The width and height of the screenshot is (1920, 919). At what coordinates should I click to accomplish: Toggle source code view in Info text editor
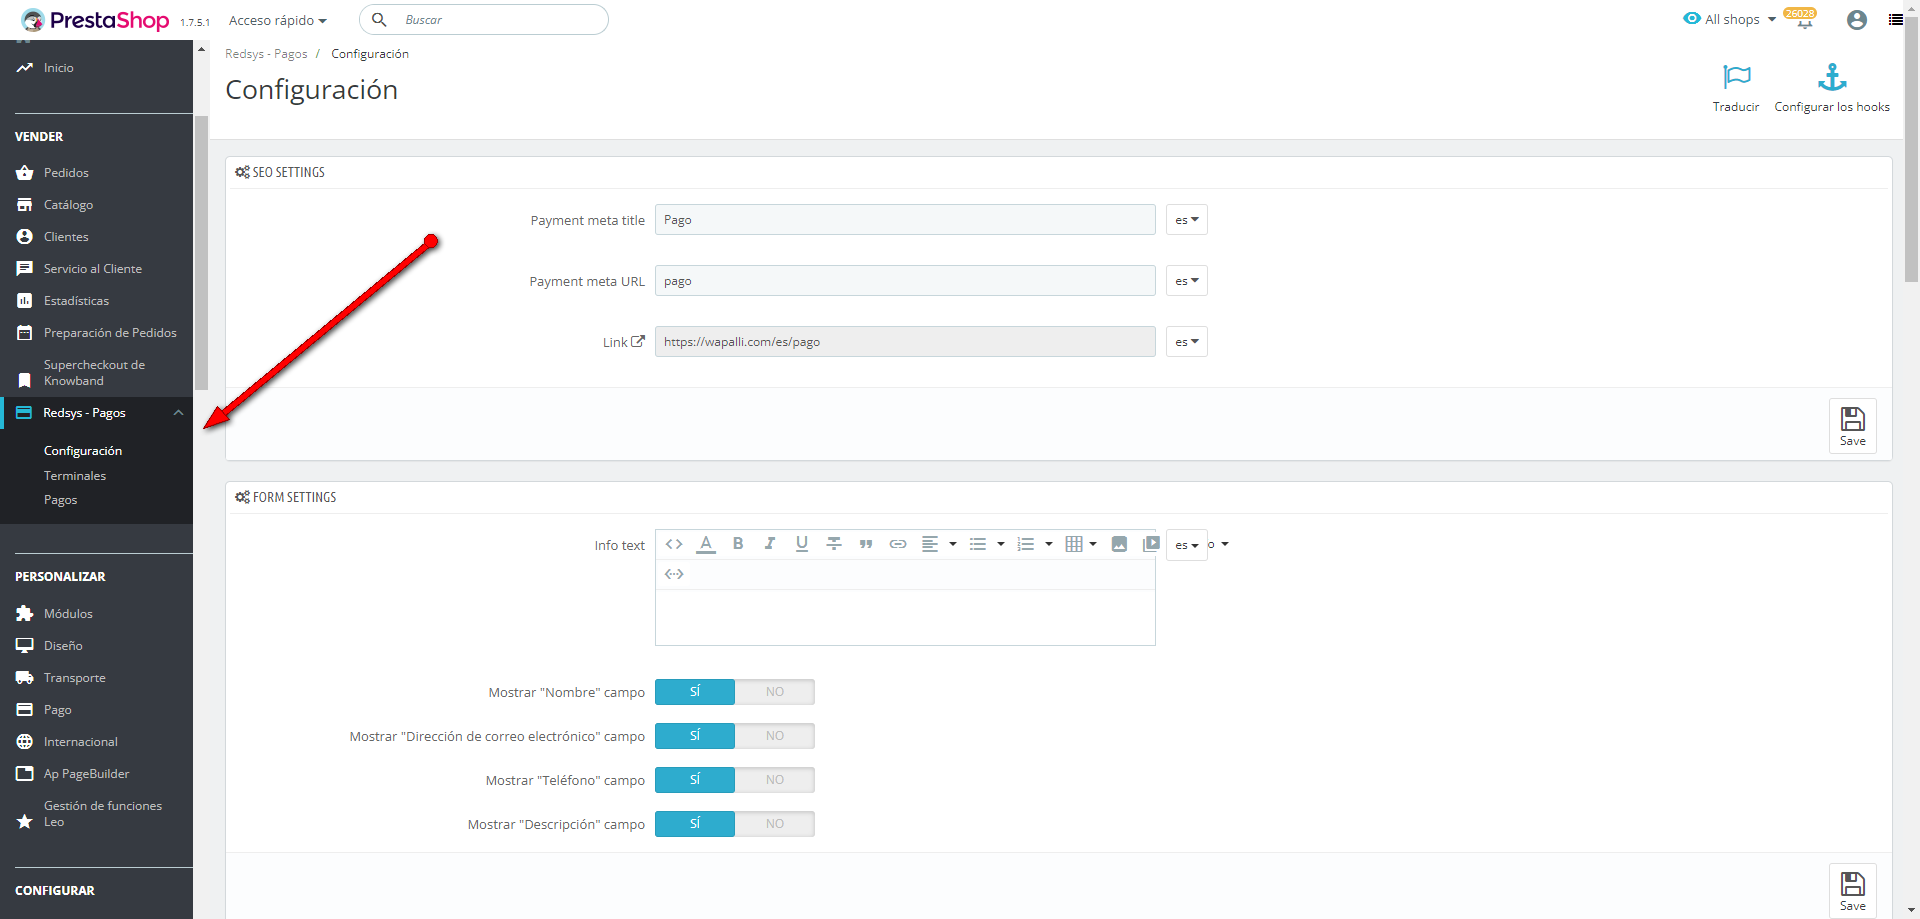pyautogui.click(x=674, y=544)
